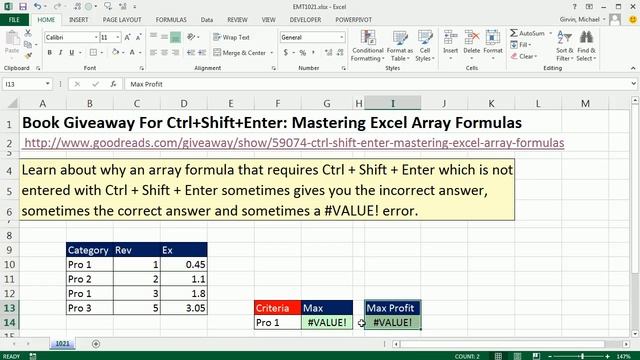
Task: Toggle Bold formatting
Action: pos(49,52)
